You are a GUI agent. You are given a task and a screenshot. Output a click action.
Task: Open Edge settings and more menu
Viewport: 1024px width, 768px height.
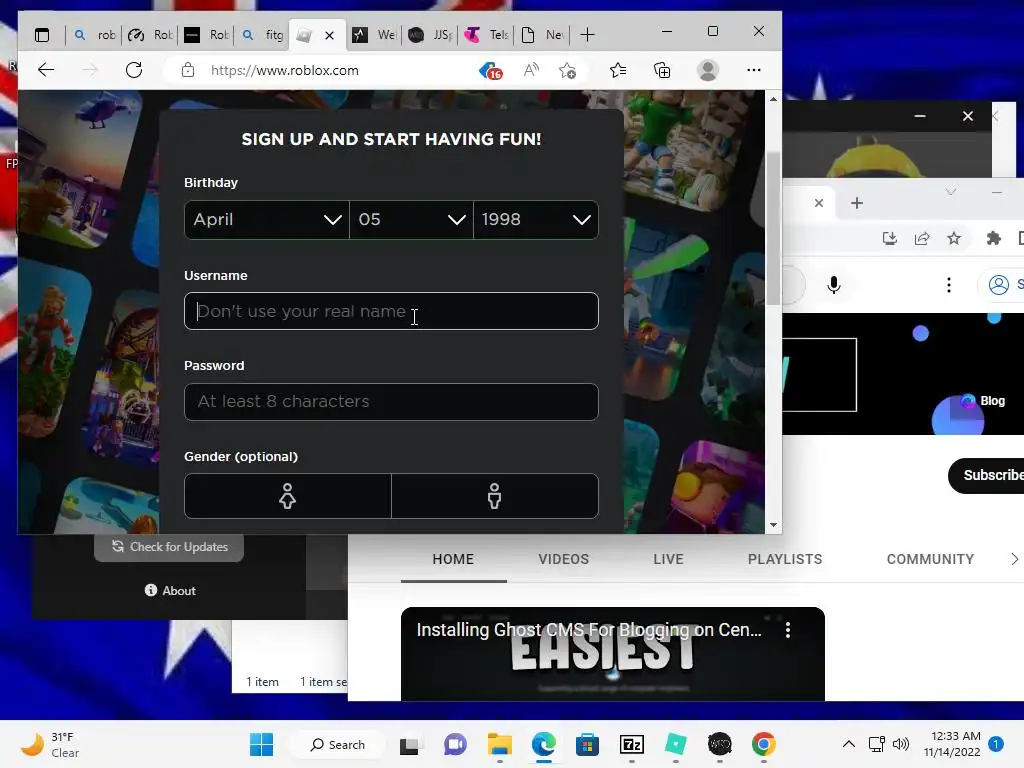(x=754, y=70)
